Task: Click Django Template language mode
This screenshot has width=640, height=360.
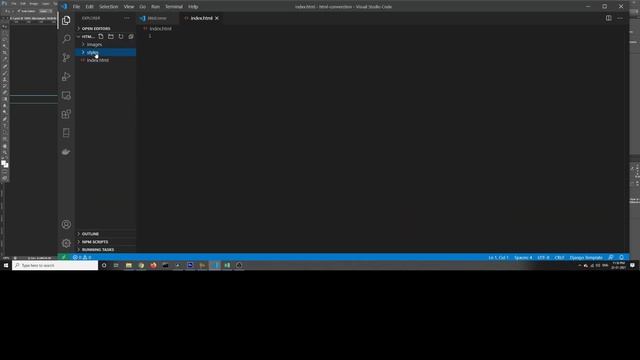Action: point(586,257)
